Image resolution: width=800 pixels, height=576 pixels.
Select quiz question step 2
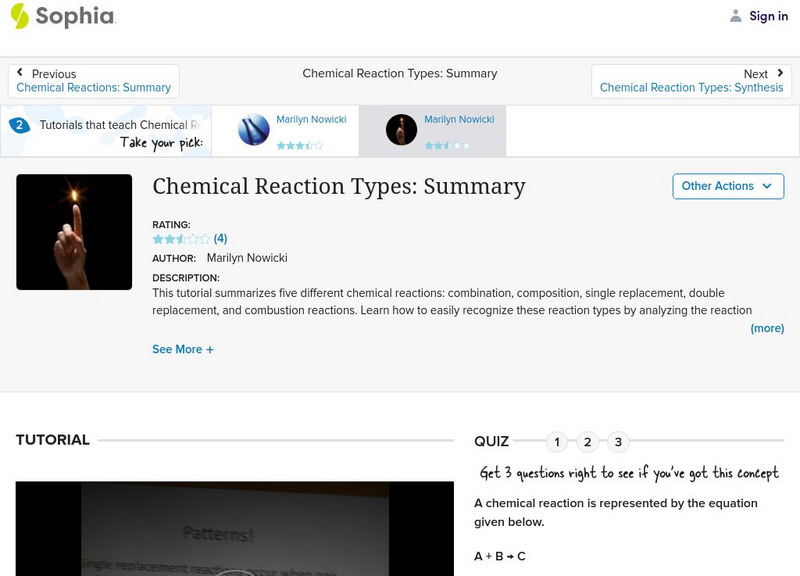pos(588,440)
